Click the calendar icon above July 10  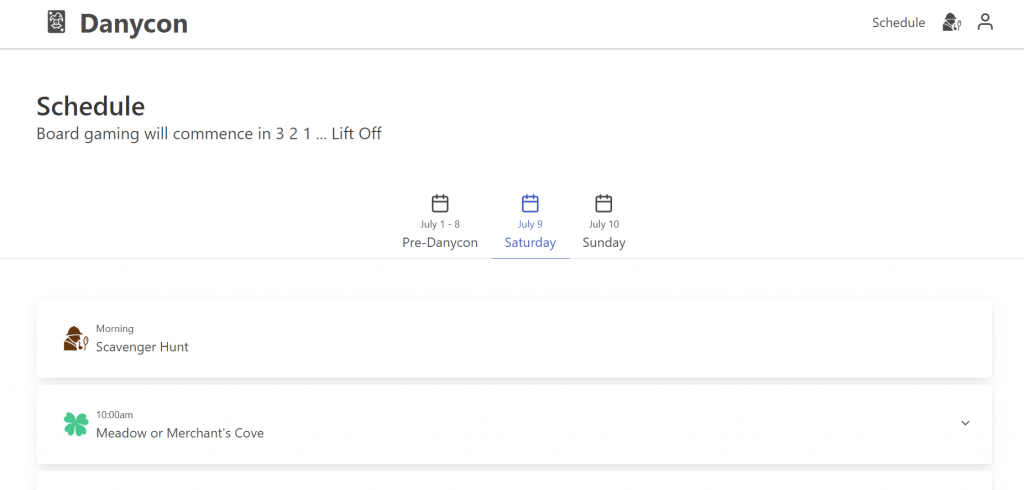[x=604, y=203]
